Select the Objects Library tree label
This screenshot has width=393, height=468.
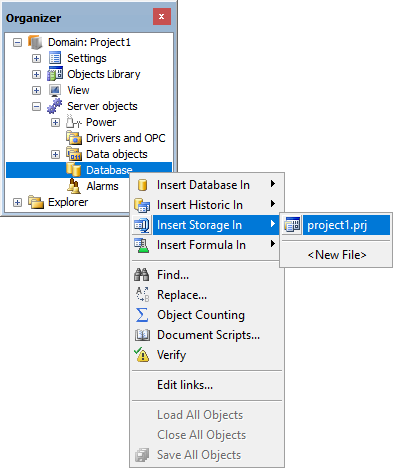pos(104,74)
